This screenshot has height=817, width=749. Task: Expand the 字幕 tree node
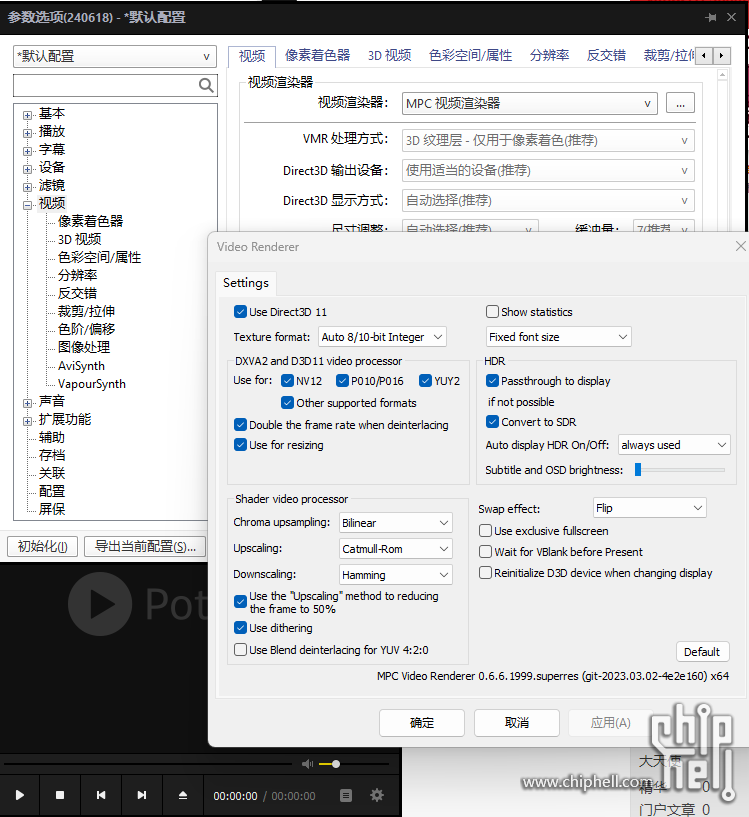coord(27,151)
